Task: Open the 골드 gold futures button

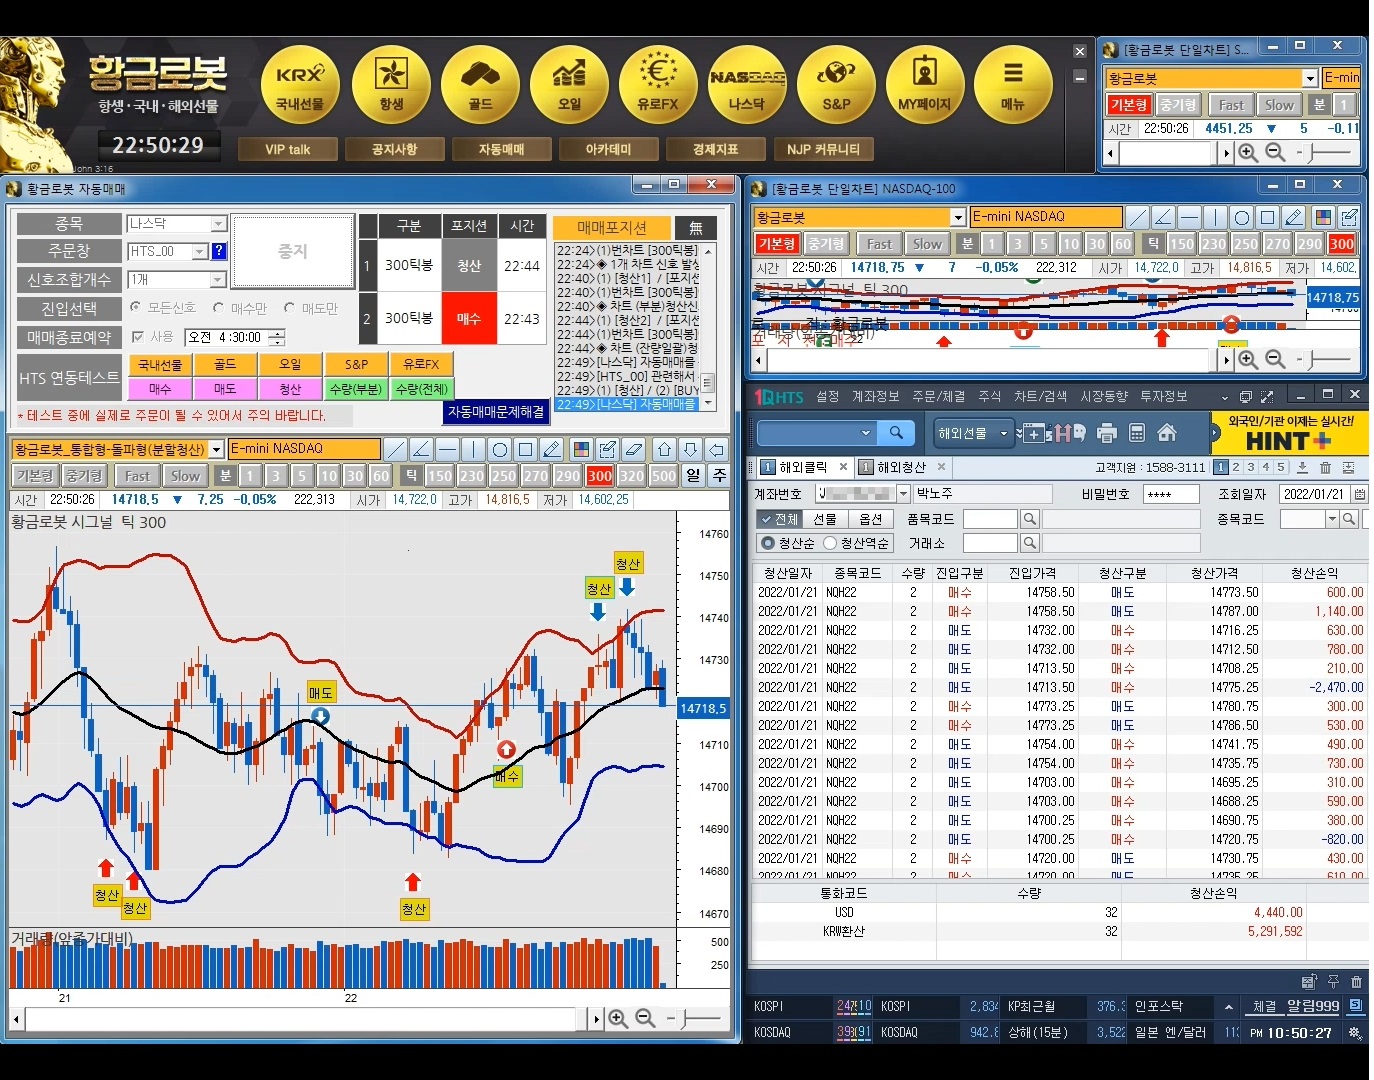Action: tap(480, 85)
